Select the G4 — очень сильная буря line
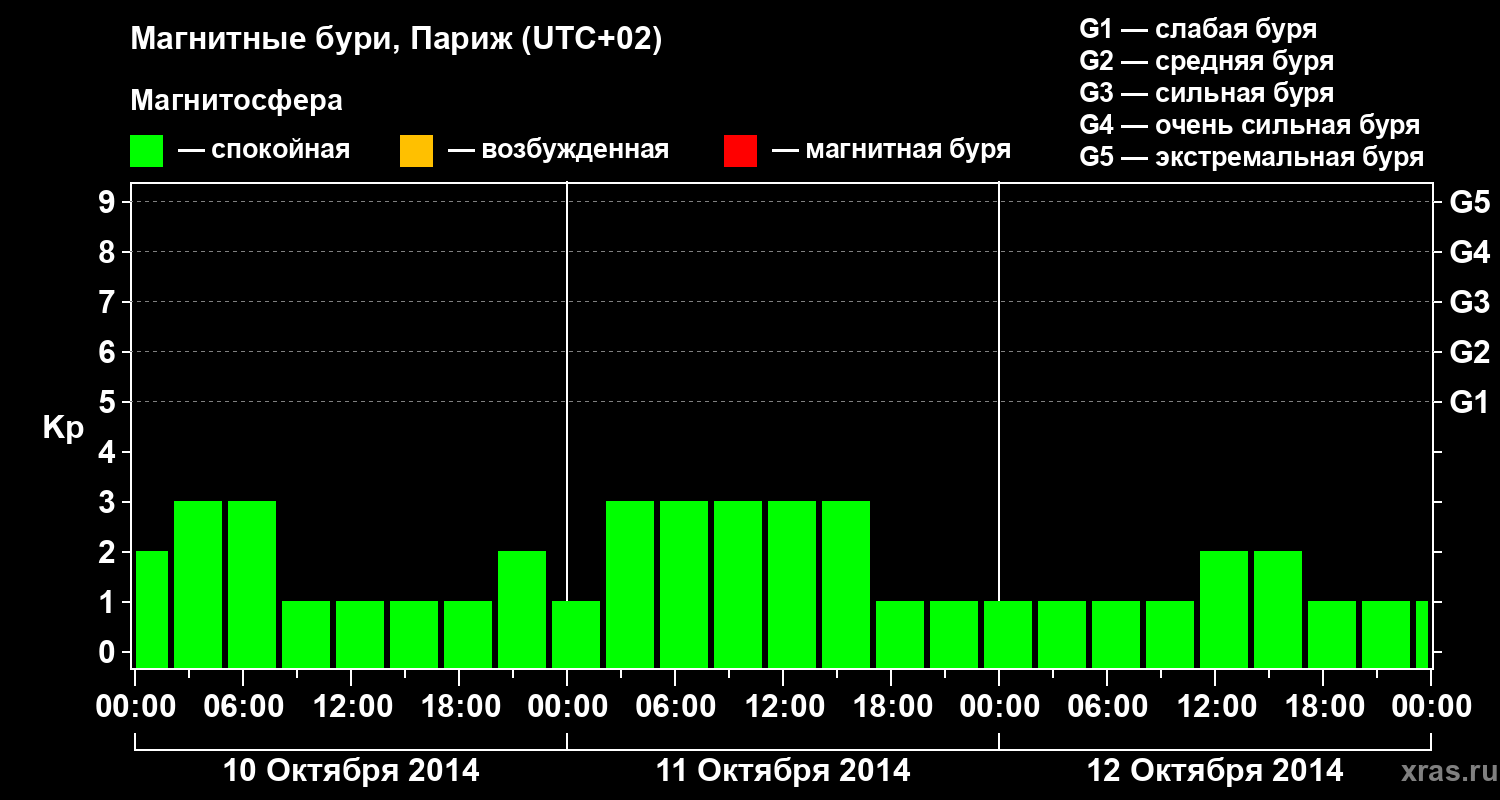1500x800 pixels. click(x=1250, y=125)
